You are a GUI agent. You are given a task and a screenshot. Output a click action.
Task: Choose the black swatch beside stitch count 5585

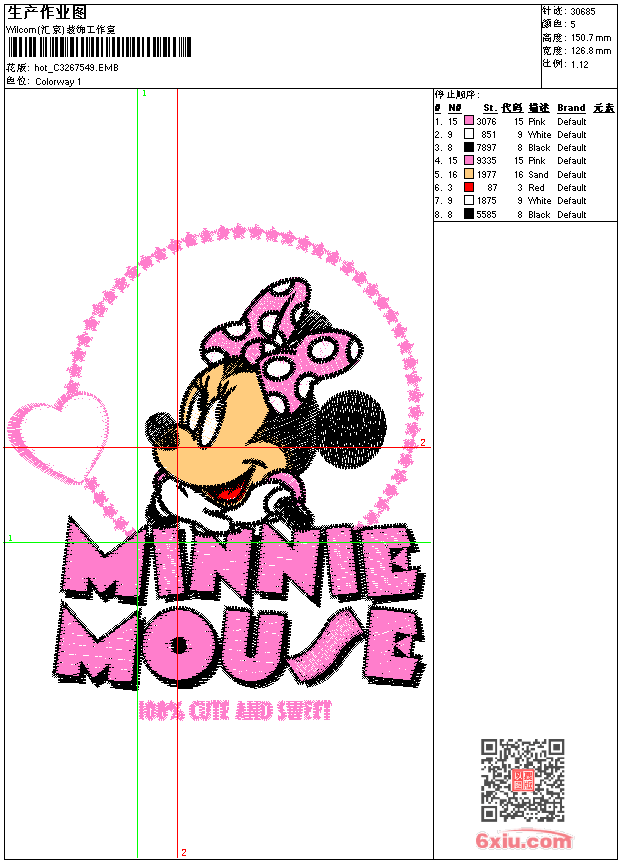click(469, 214)
